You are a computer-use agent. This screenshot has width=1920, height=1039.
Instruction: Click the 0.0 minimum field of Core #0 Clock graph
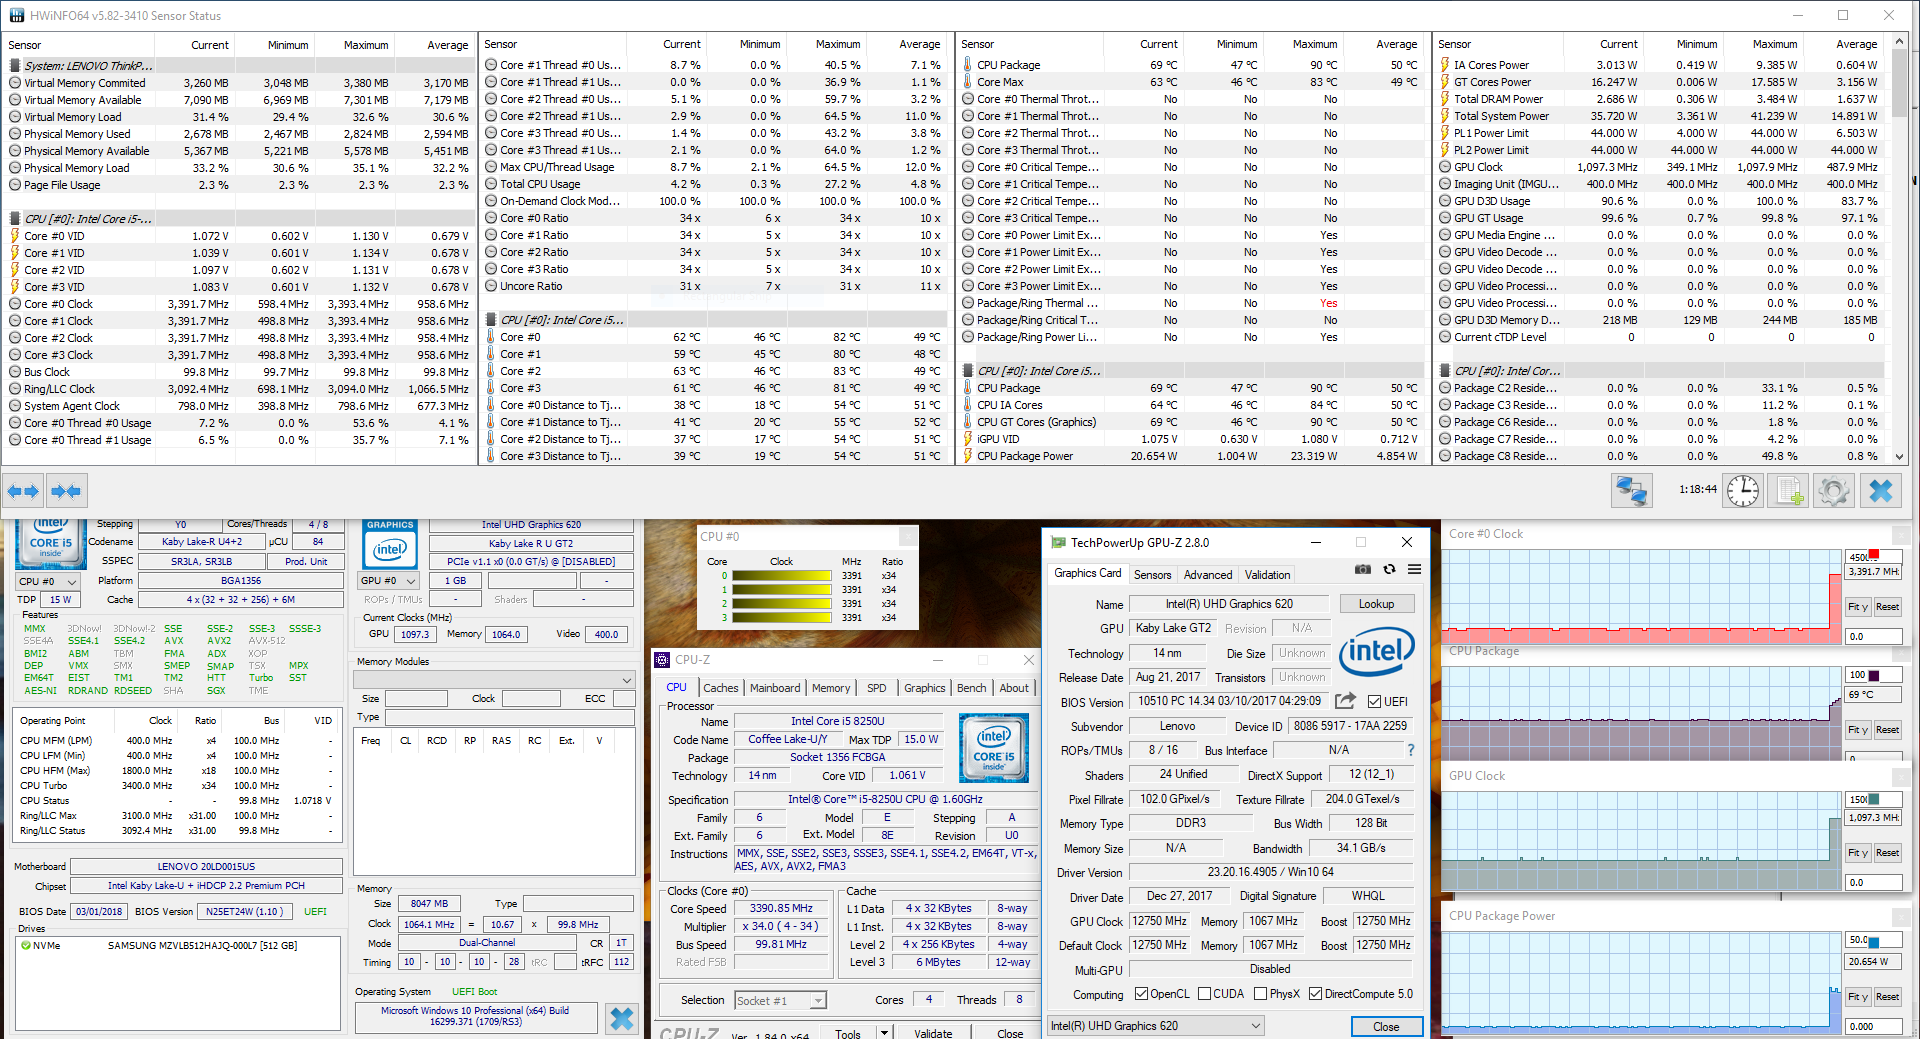coord(1873,636)
